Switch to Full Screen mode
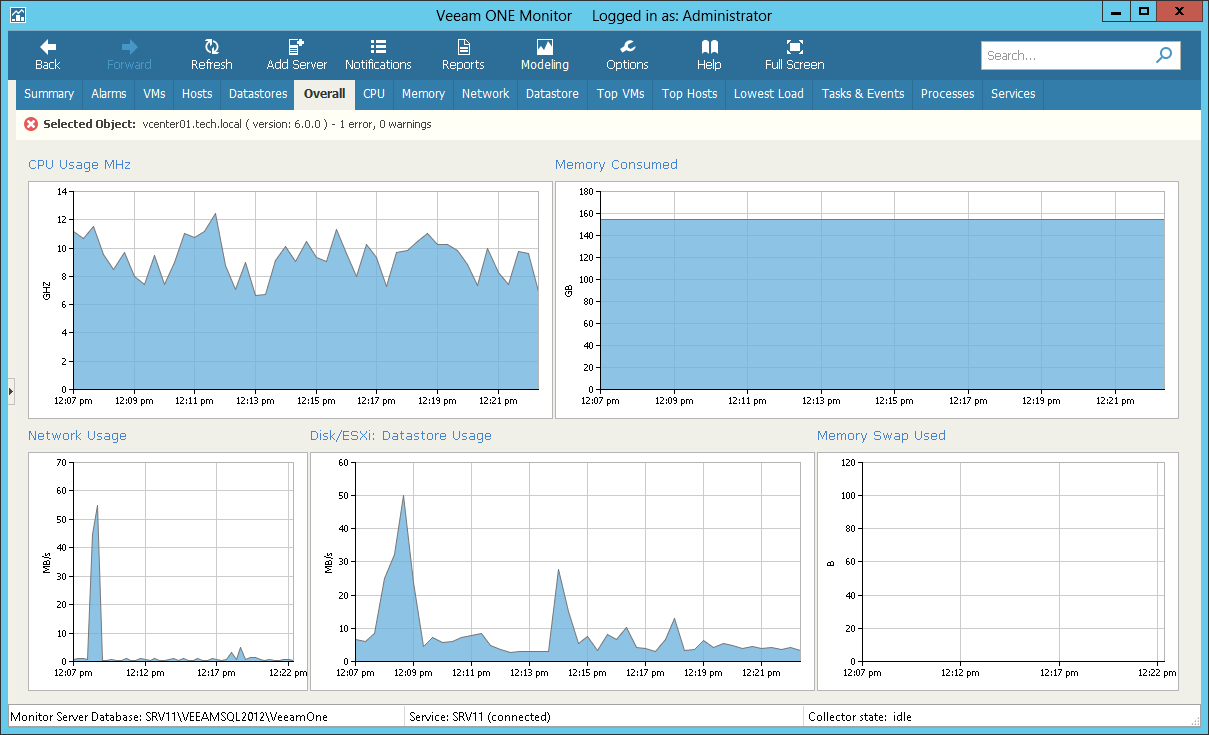This screenshot has width=1209, height=735. [794, 55]
